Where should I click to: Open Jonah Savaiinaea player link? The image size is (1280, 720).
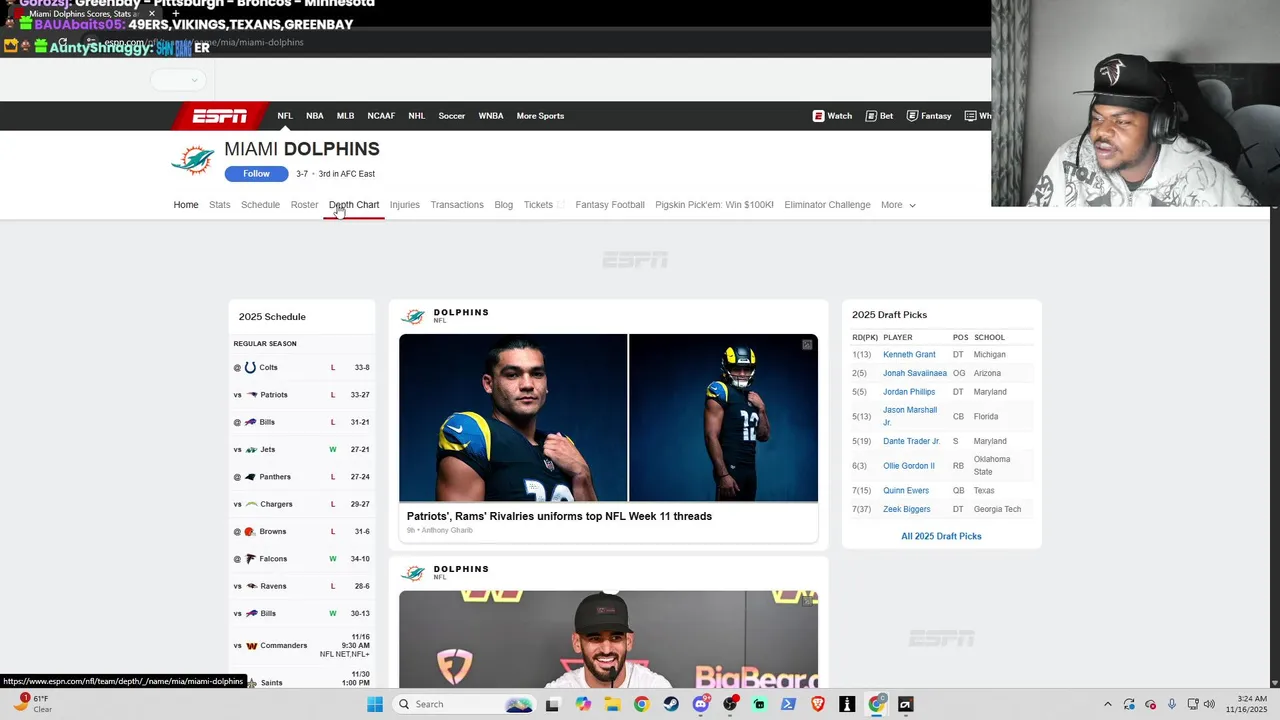click(x=915, y=374)
